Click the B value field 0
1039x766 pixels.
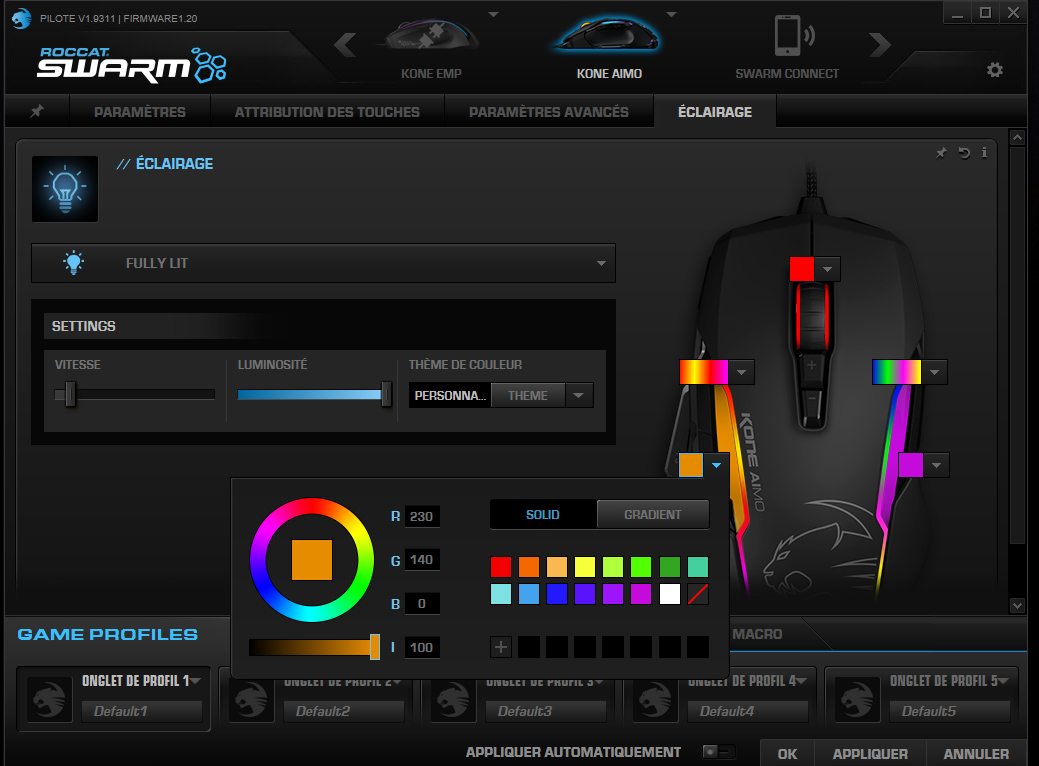[x=421, y=604]
